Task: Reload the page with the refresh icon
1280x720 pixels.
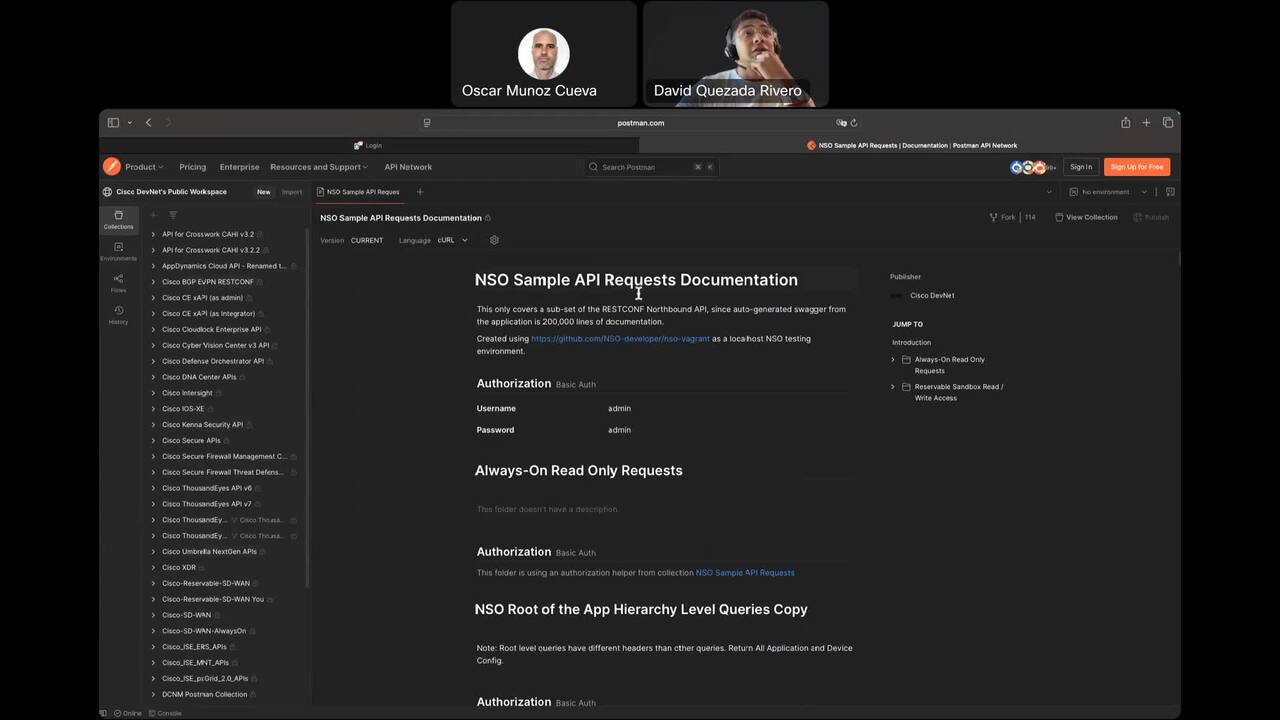Action: click(854, 123)
